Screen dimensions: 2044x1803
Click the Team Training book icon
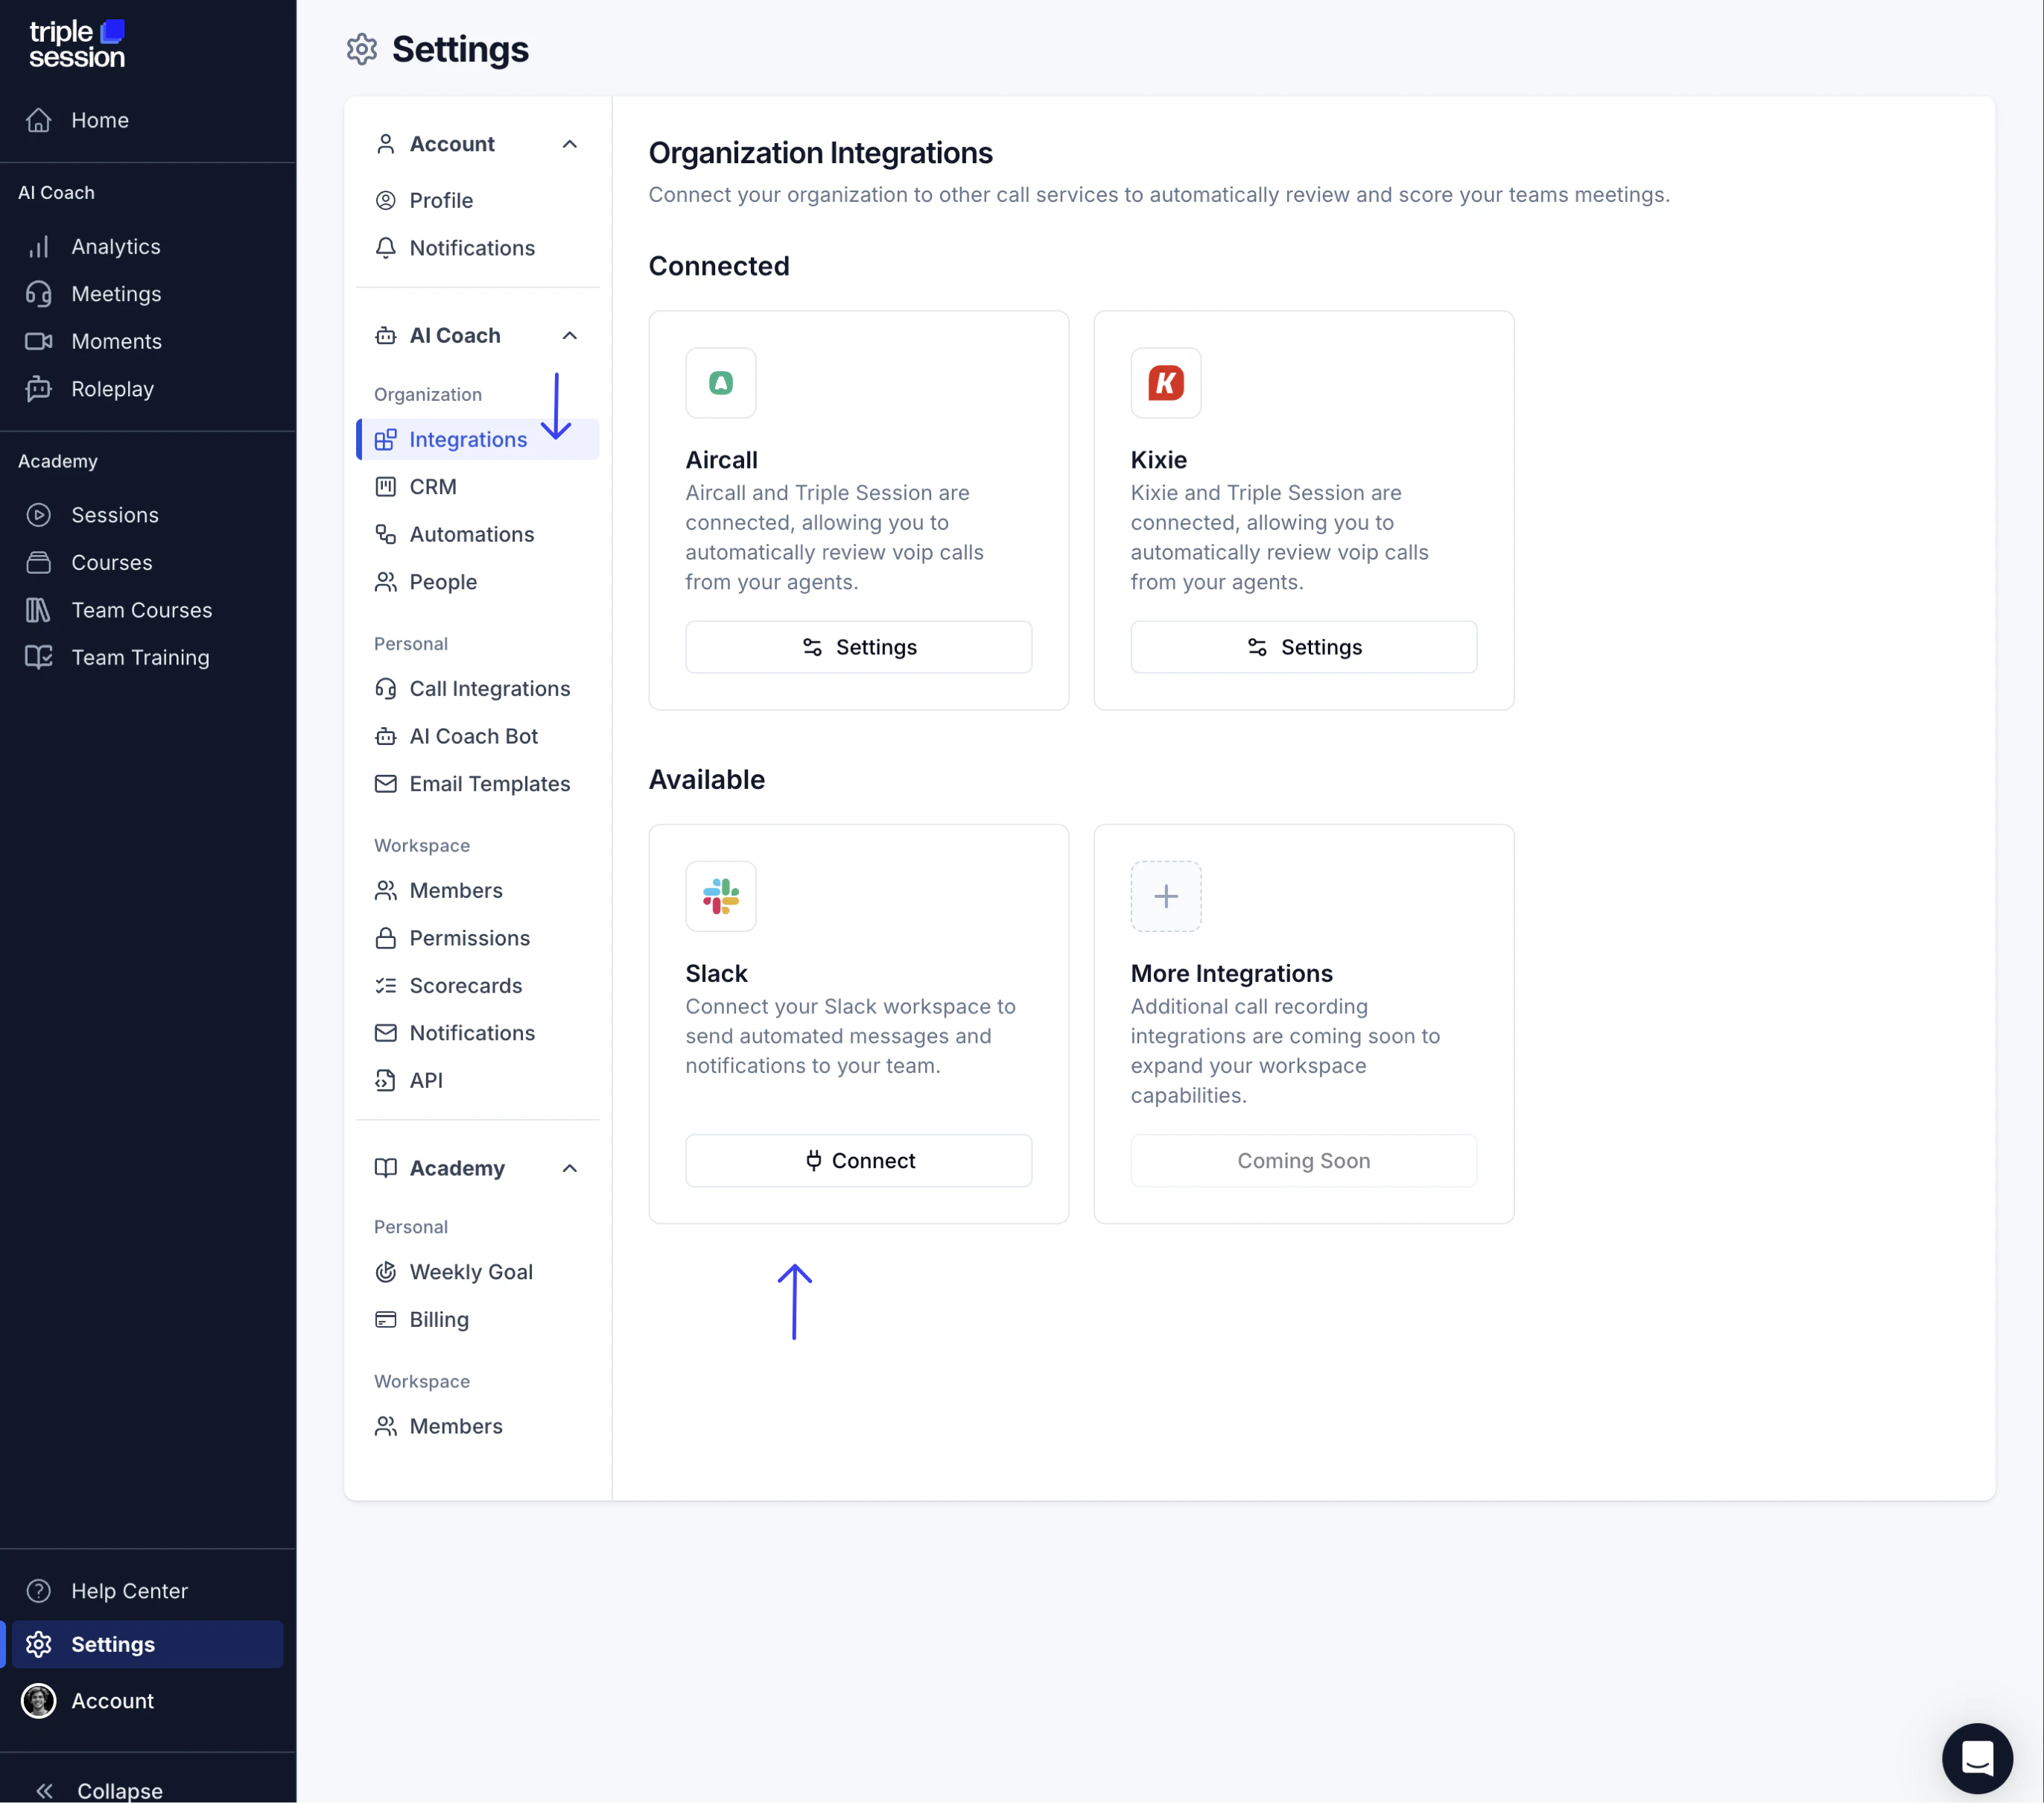(x=39, y=658)
